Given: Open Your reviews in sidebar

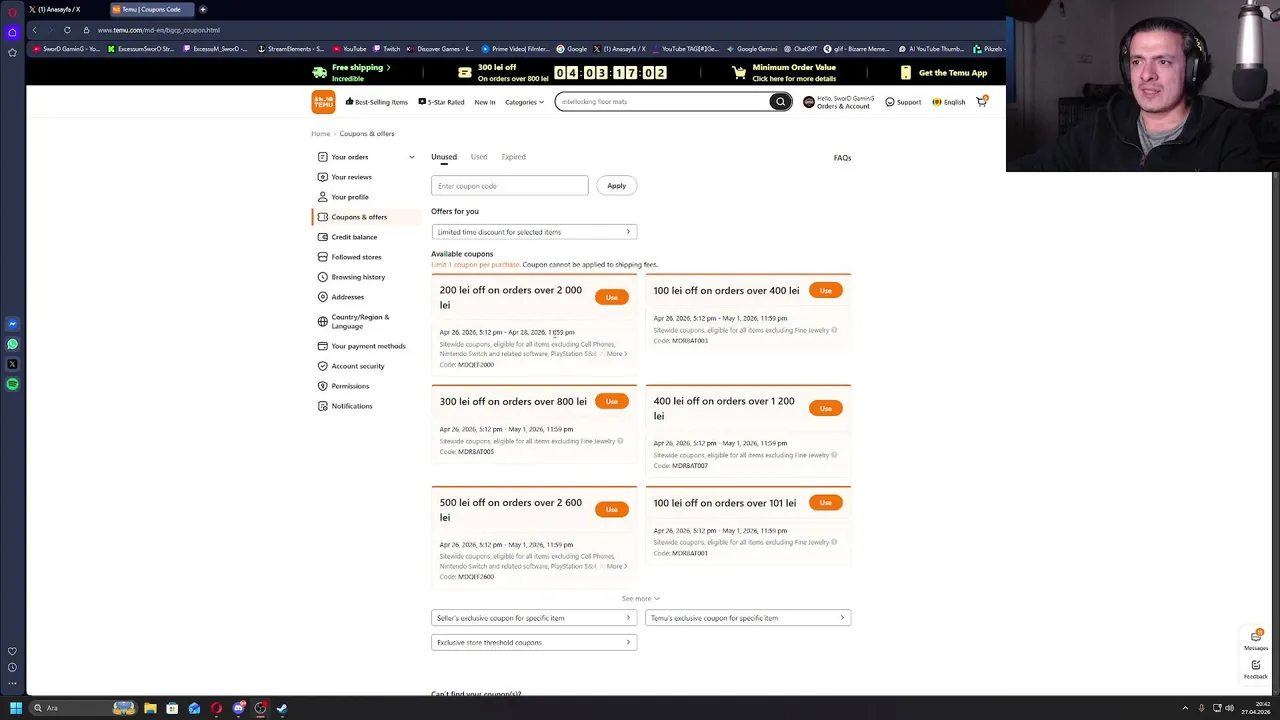Looking at the screenshot, I should click(x=351, y=177).
